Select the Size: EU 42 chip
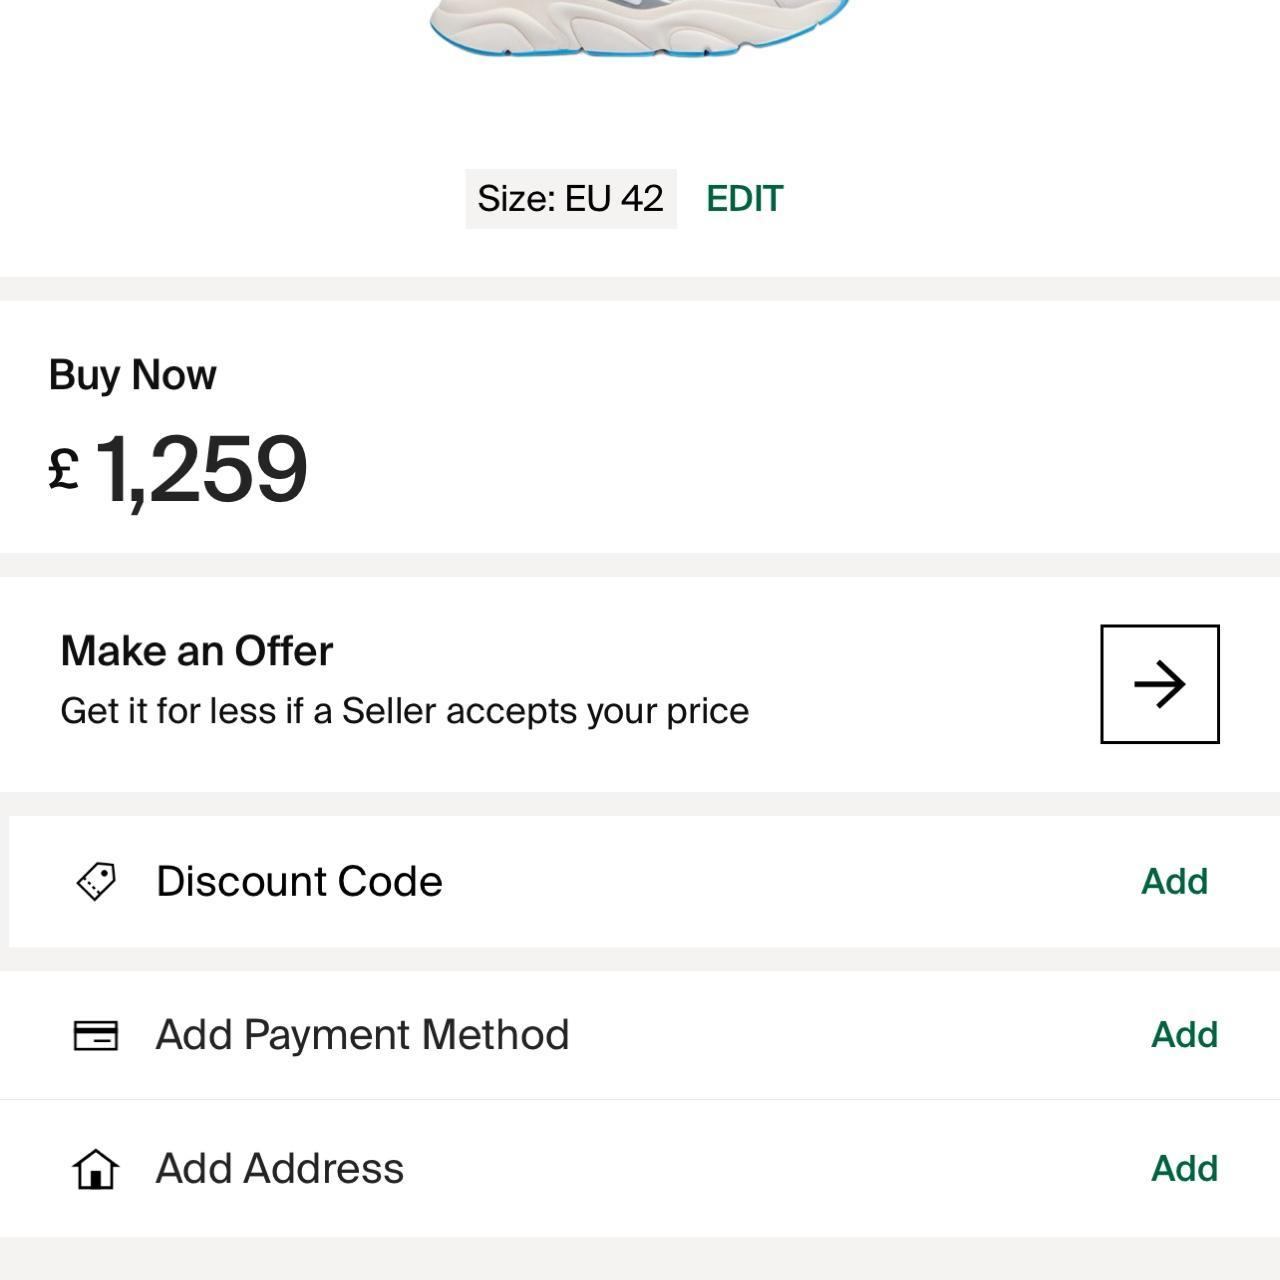 [570, 199]
